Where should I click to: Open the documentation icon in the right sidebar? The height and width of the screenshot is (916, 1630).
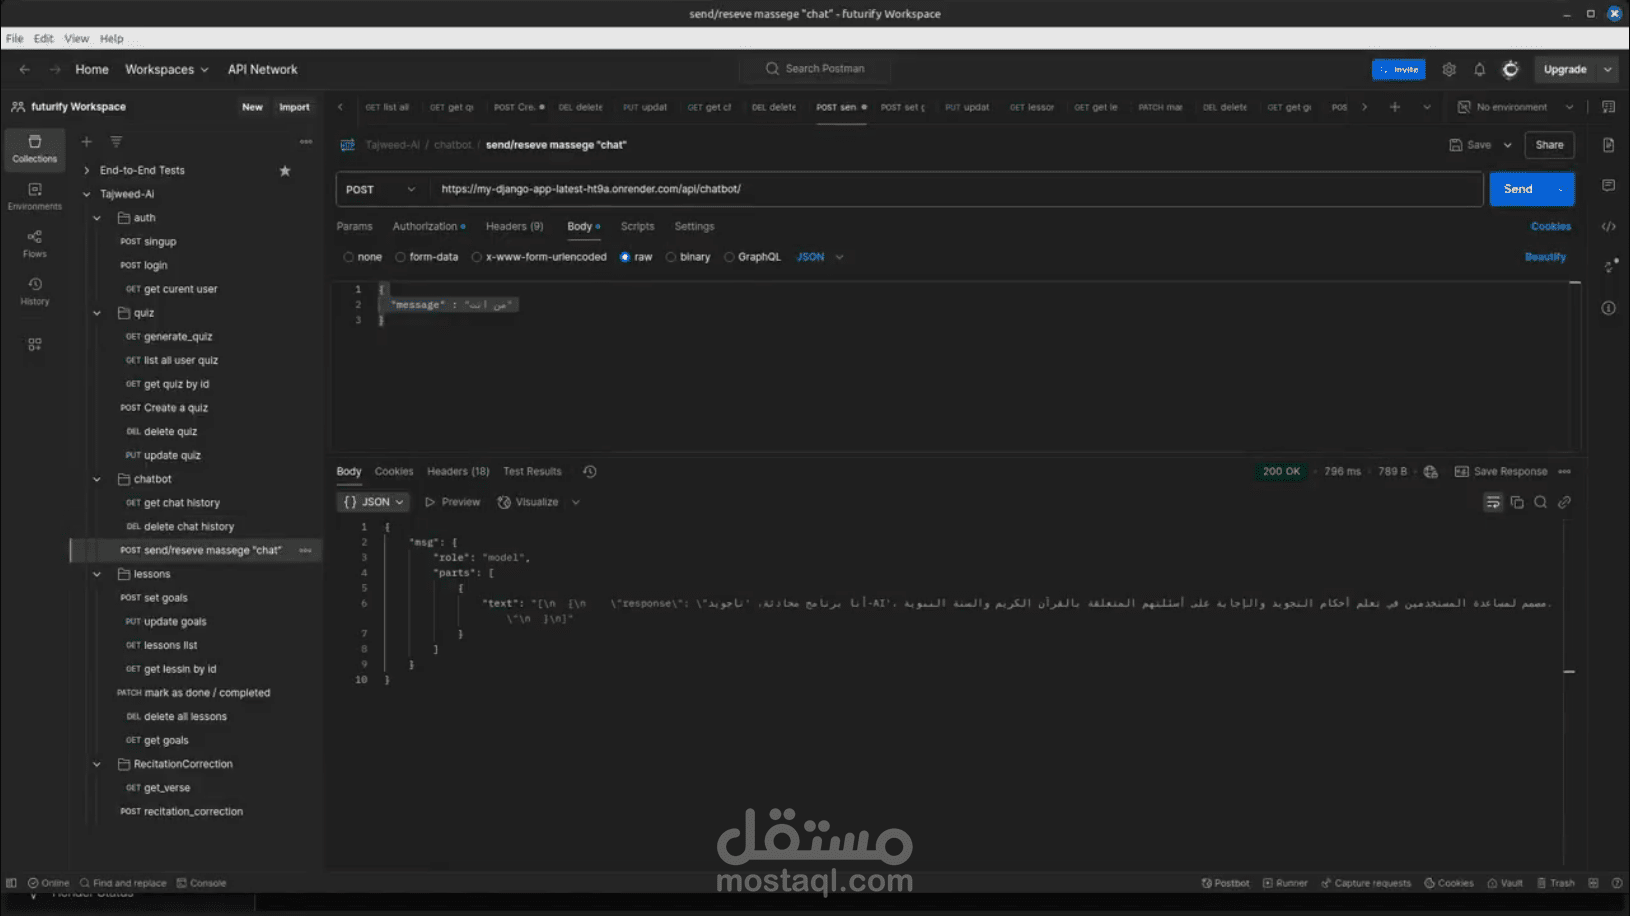click(x=1609, y=145)
